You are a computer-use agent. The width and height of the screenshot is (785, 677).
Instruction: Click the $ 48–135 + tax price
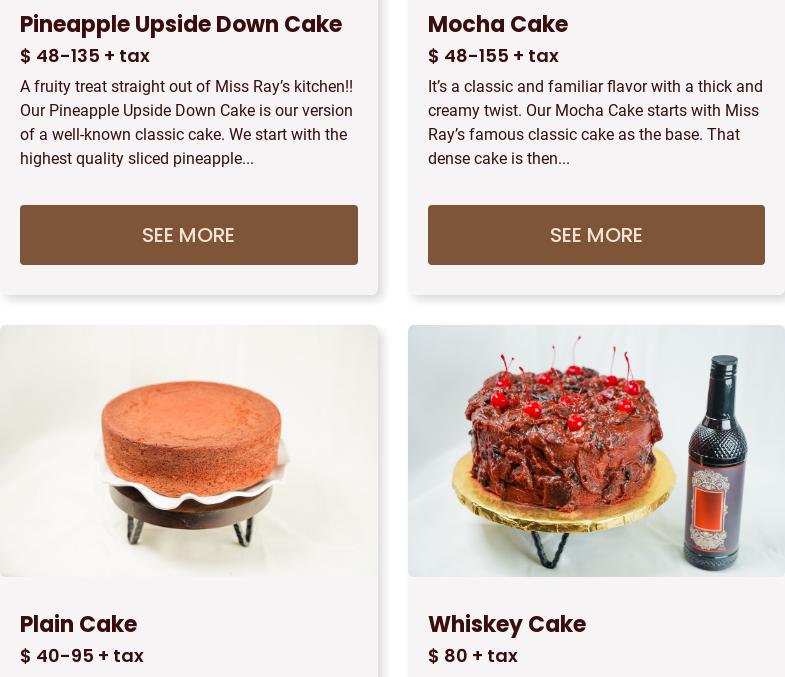[85, 56]
